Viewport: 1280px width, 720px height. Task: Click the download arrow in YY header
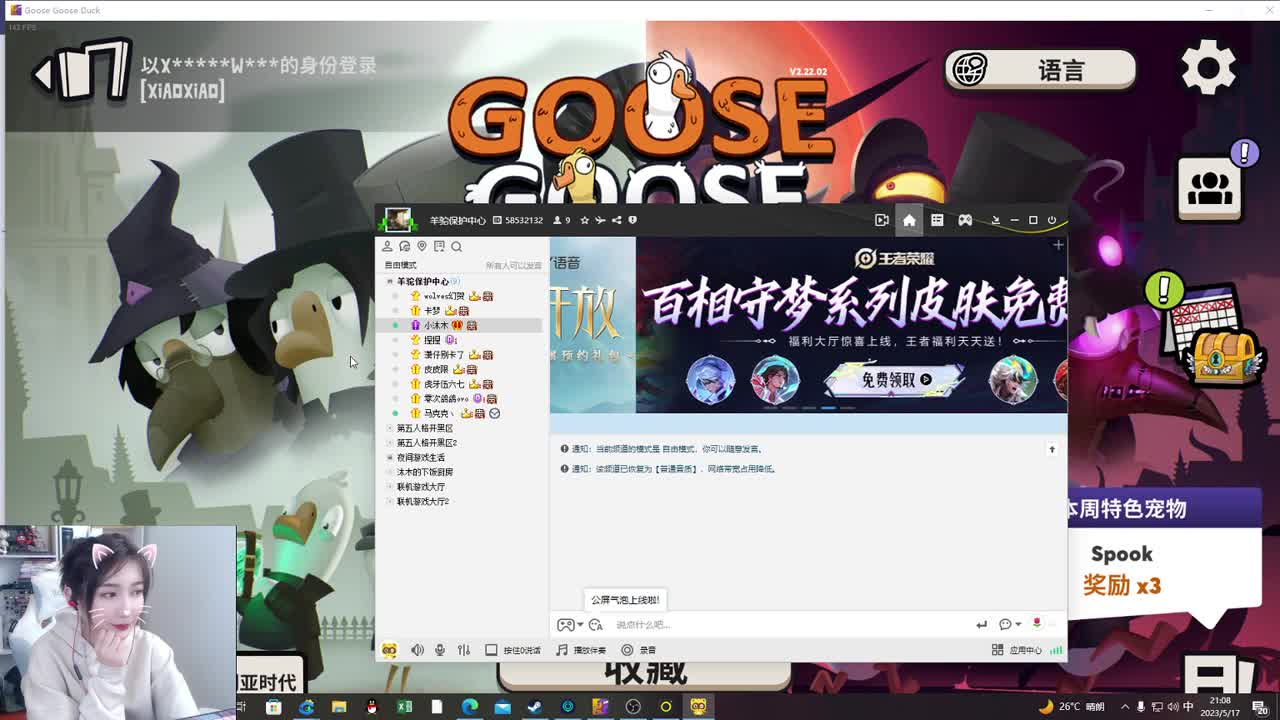click(995, 220)
